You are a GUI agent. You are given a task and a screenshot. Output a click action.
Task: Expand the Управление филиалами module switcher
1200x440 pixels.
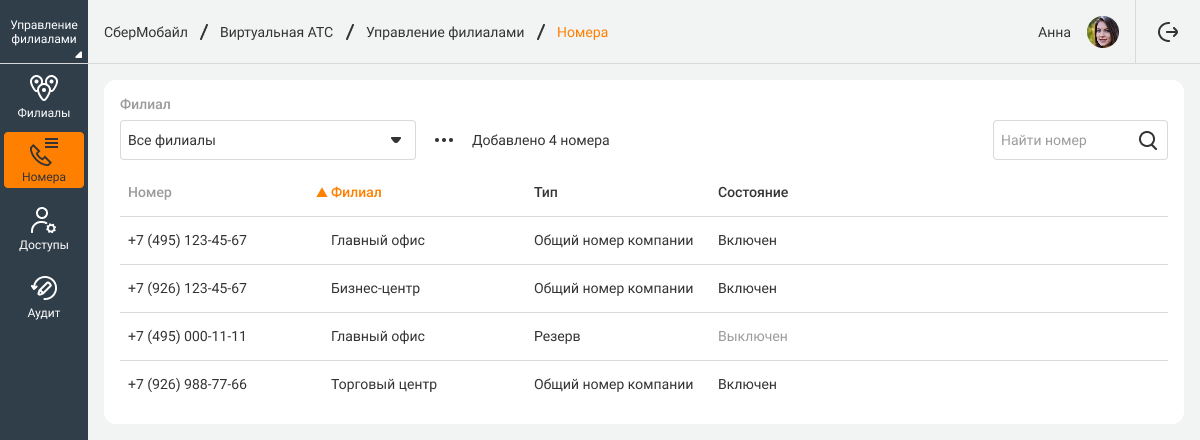tap(44, 32)
